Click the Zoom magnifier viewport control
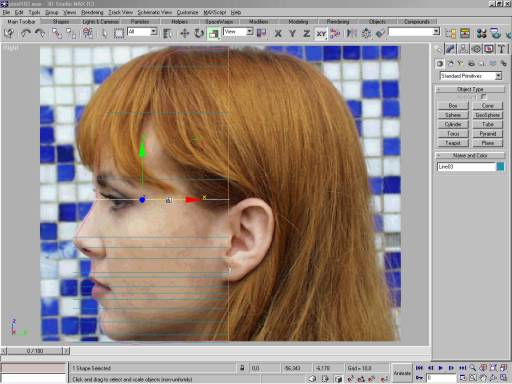This screenshot has height=384, width=512. (473, 368)
